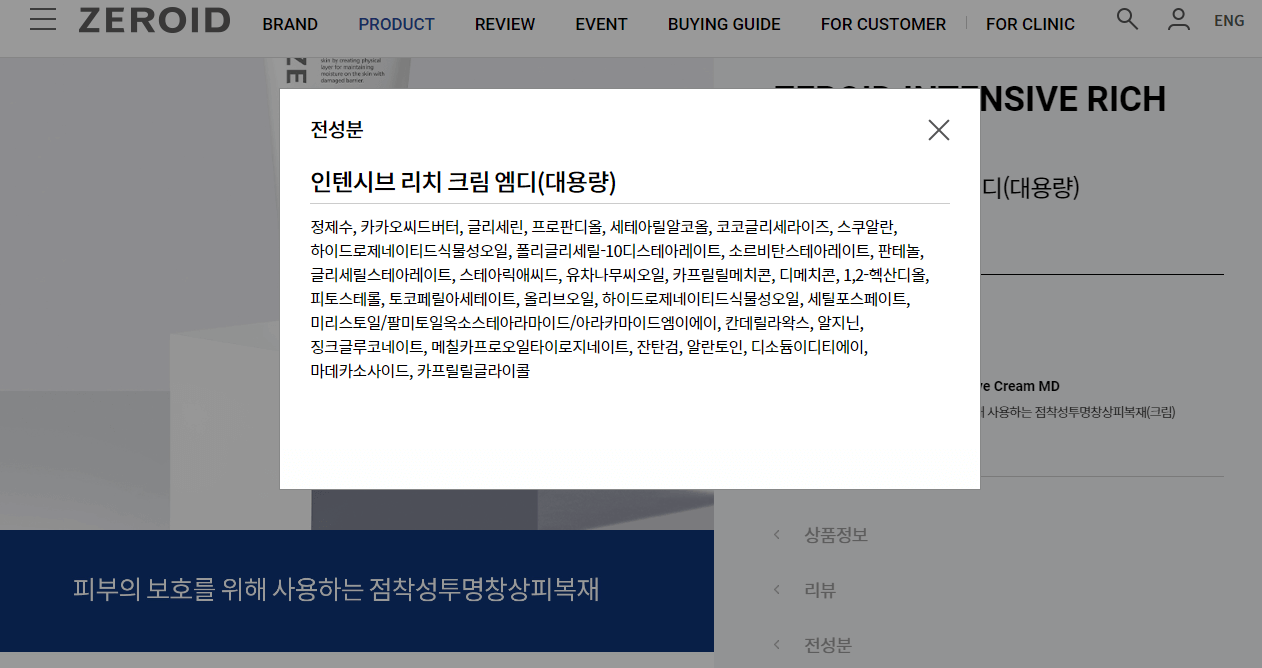Click the title 인텐시브 리치 크림 엠디(대용량)
This screenshot has width=1262, height=668.
point(463,182)
